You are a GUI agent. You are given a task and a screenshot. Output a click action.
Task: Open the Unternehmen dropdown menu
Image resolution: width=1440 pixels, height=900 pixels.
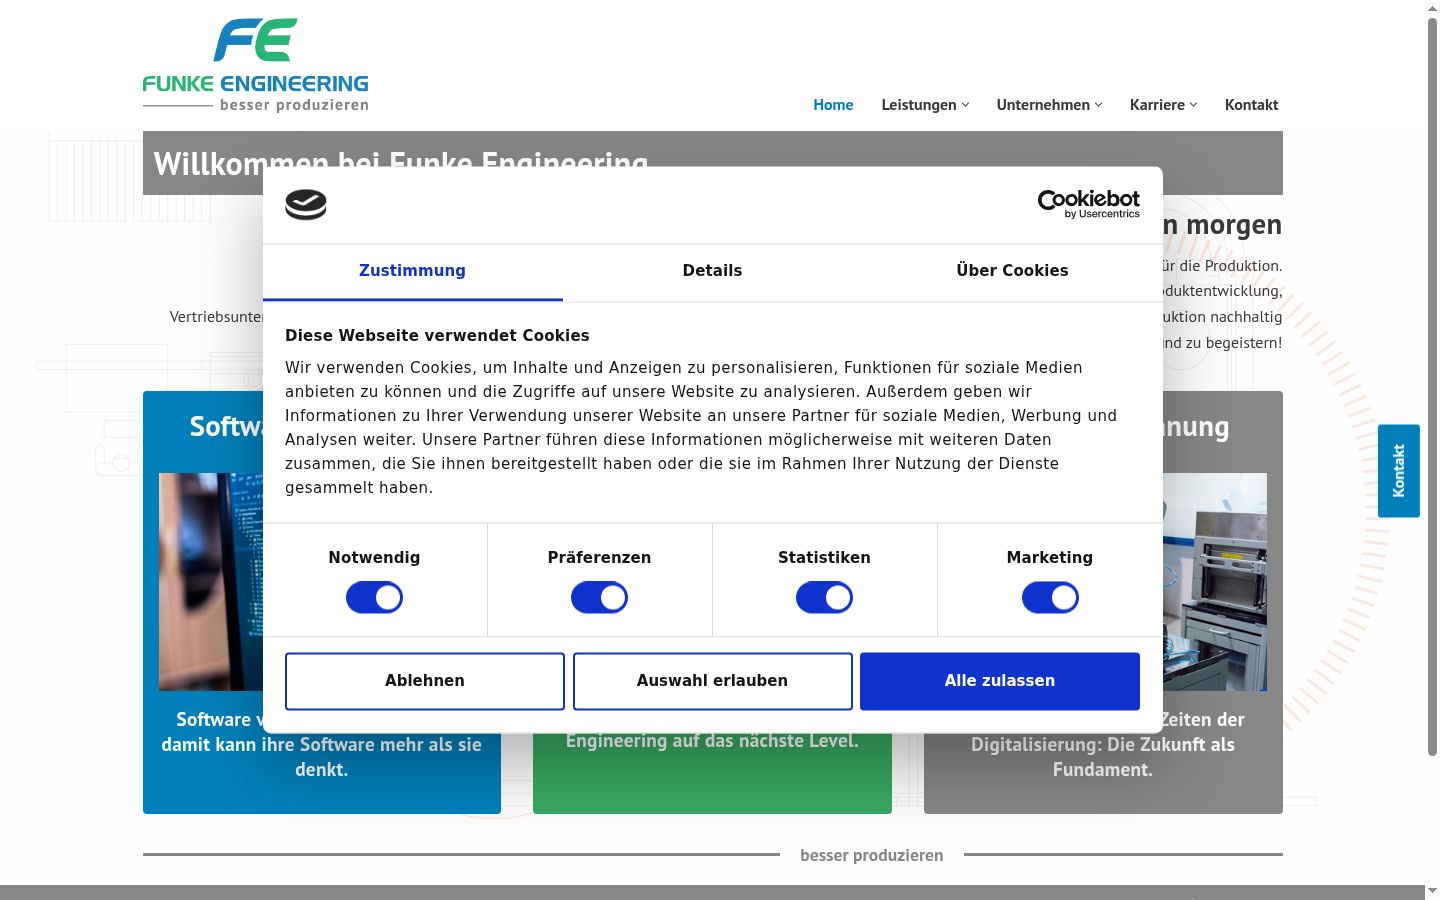coord(1049,105)
